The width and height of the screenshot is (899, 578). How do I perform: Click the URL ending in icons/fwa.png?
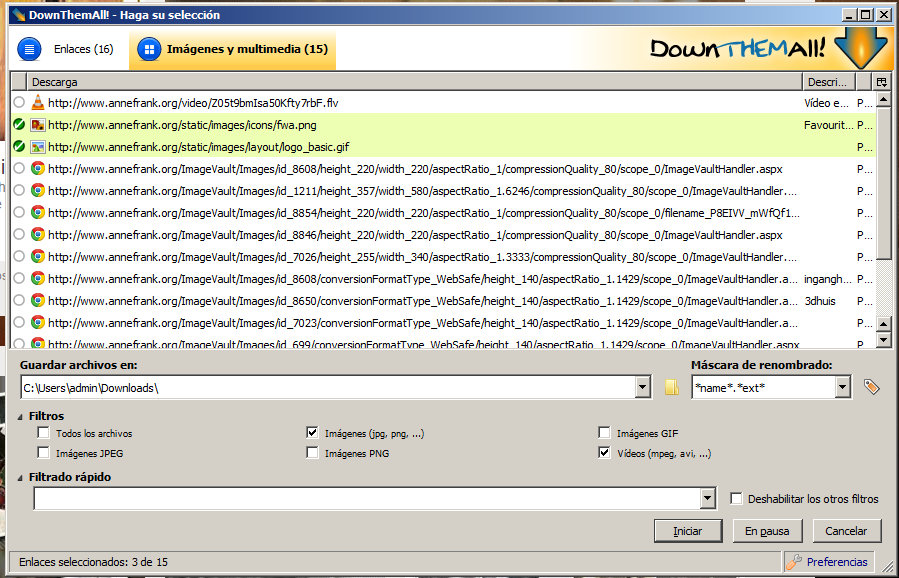(182, 125)
